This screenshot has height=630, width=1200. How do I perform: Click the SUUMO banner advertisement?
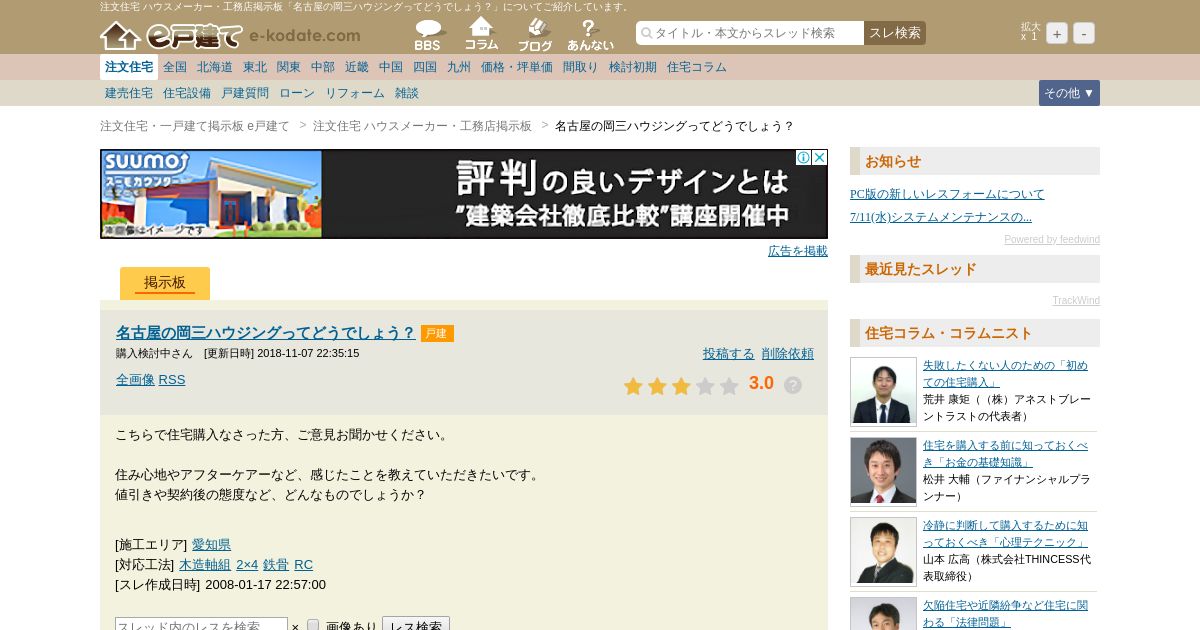(464, 194)
